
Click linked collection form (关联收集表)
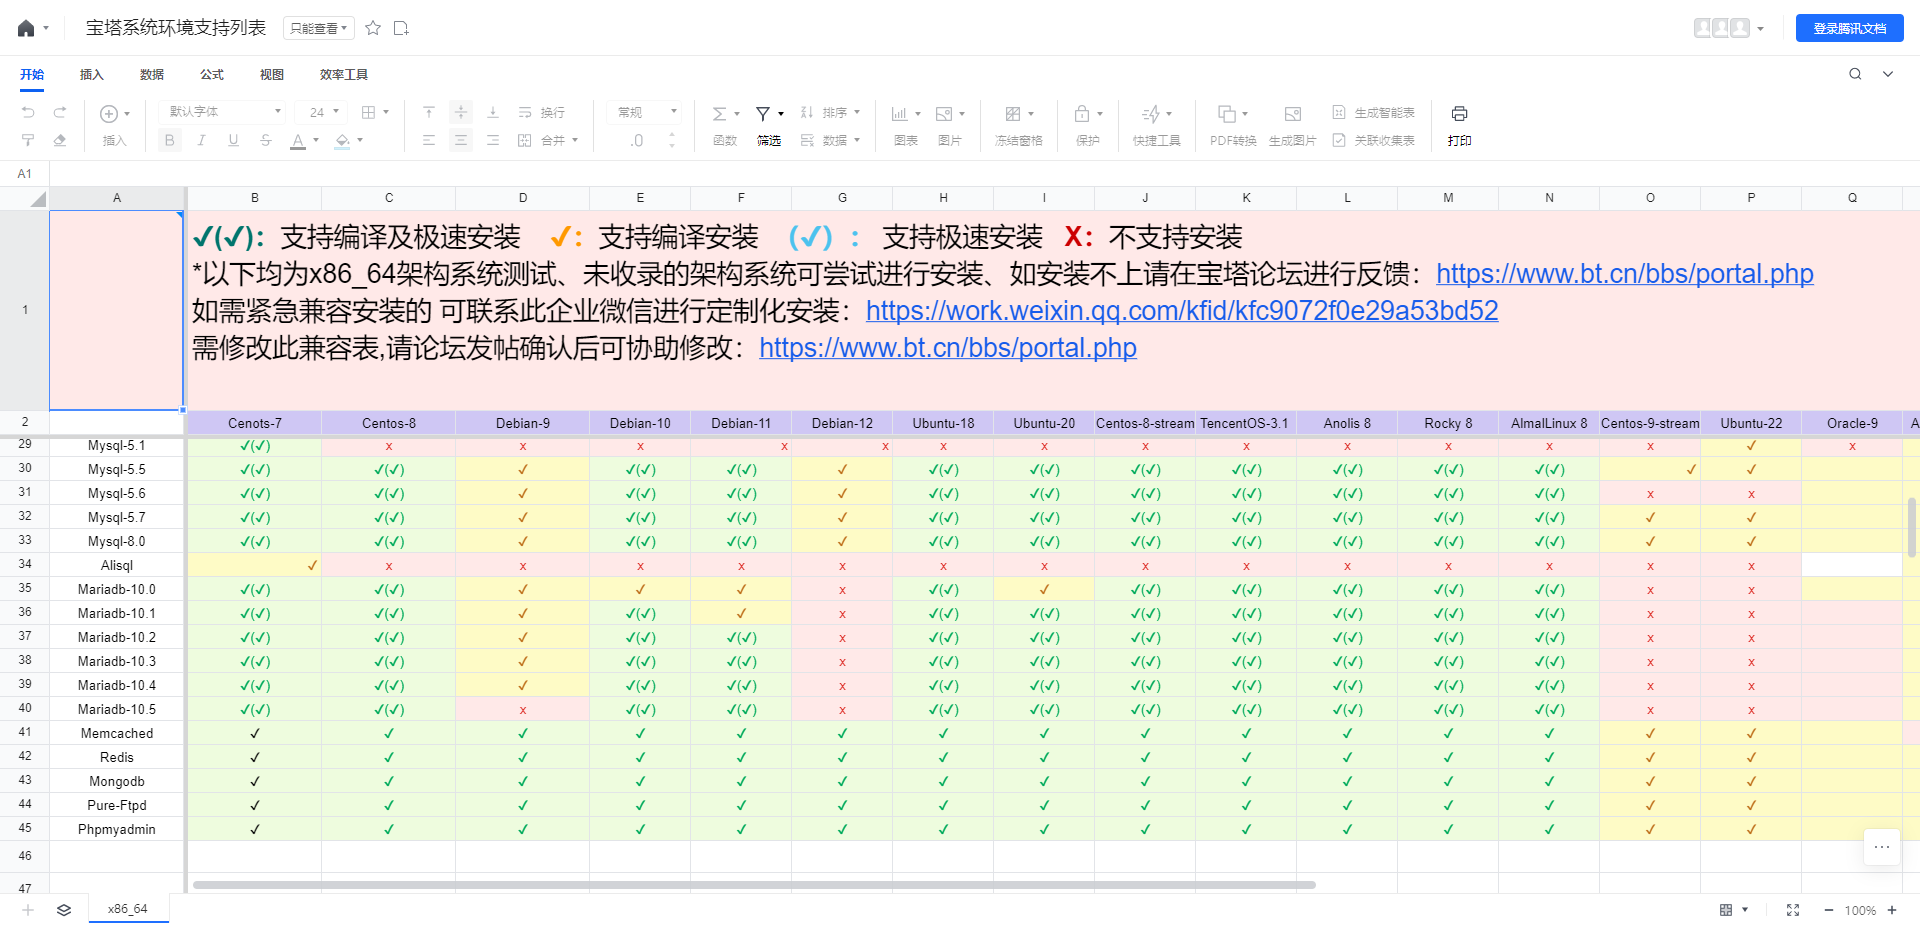point(1374,140)
